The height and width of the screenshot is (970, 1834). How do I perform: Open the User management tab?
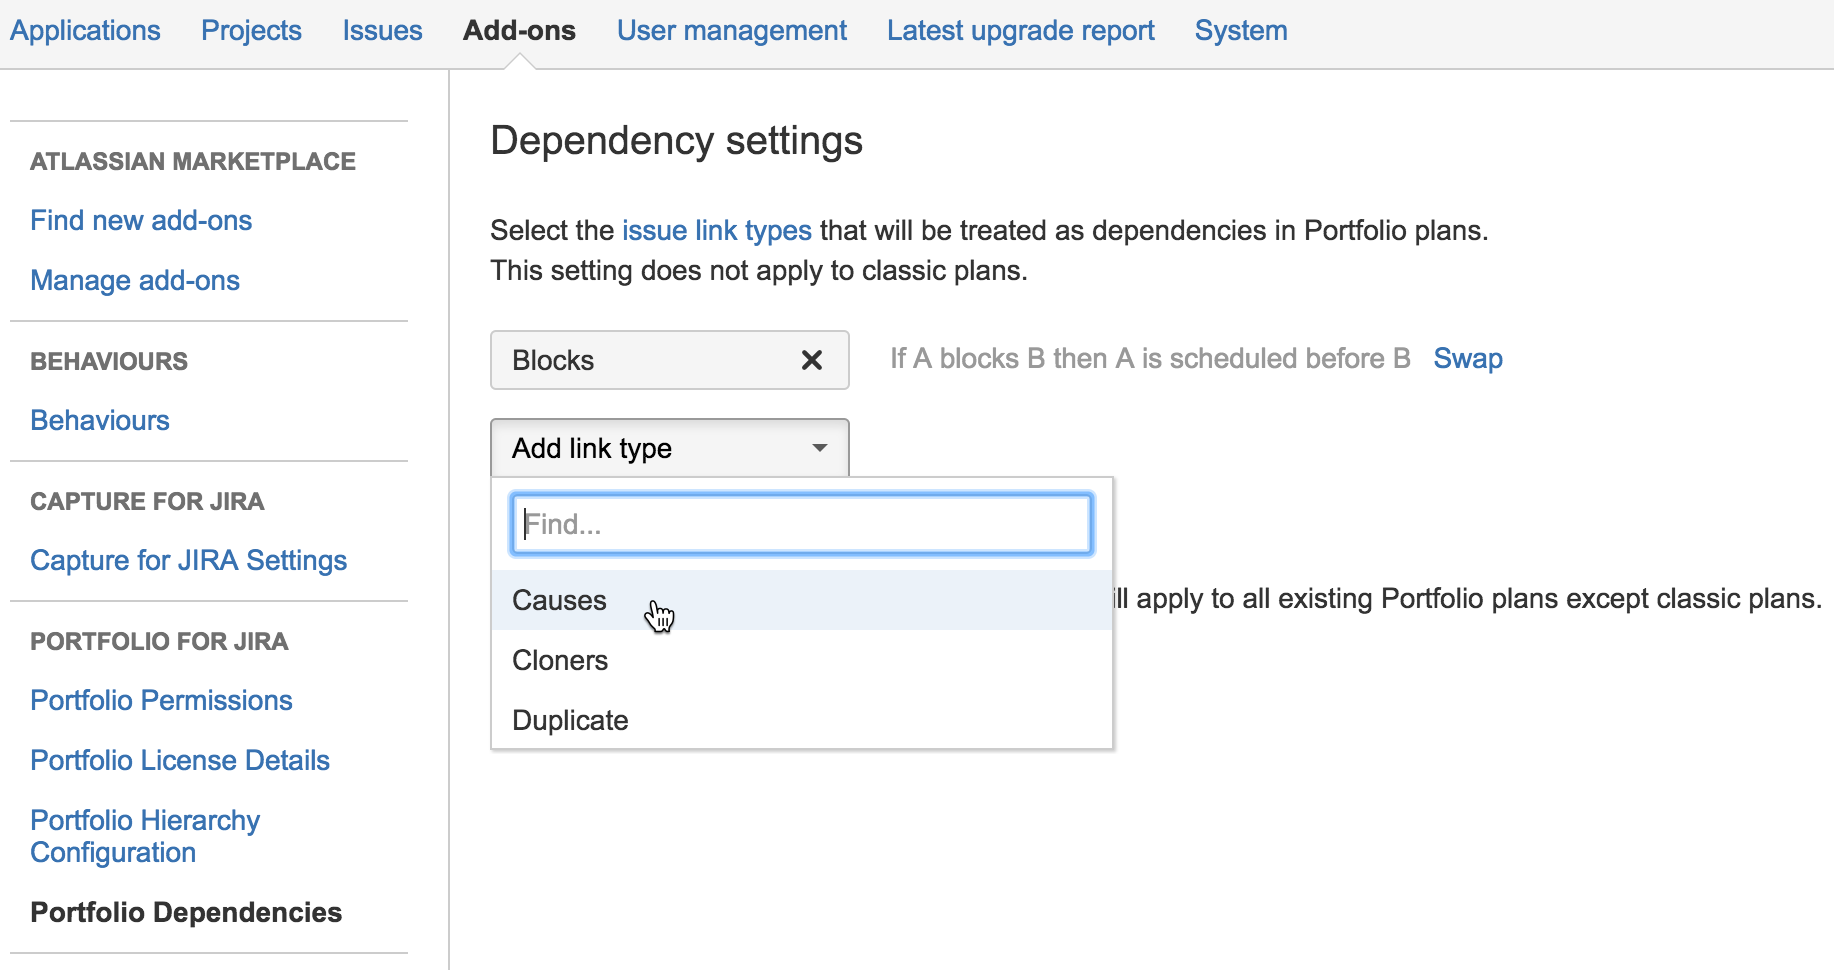point(732,31)
